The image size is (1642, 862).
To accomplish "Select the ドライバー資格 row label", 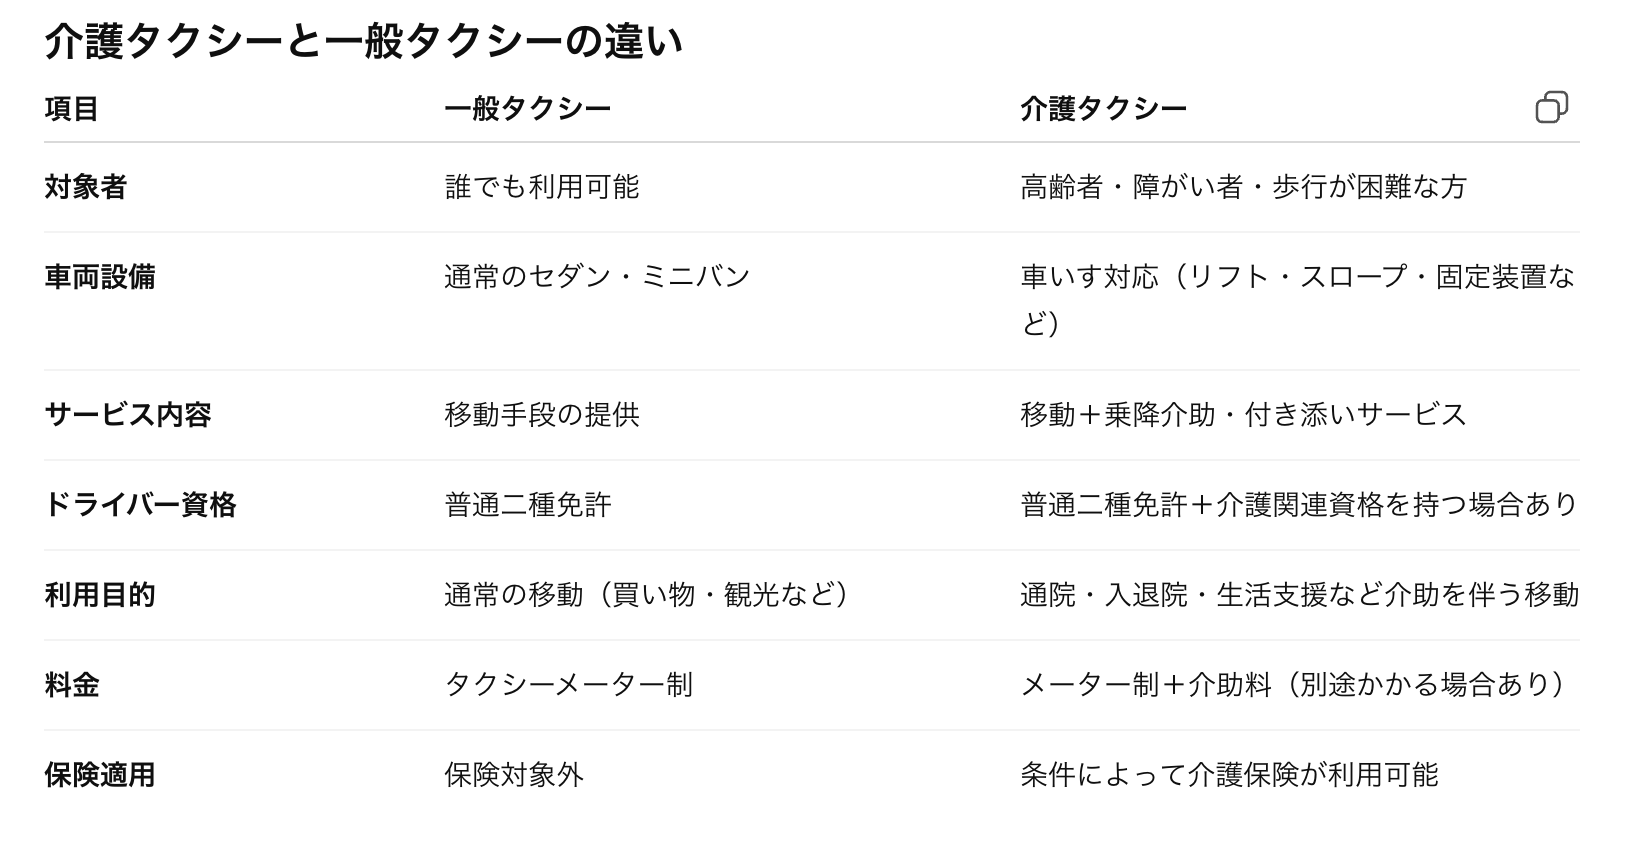I will pos(140,505).
